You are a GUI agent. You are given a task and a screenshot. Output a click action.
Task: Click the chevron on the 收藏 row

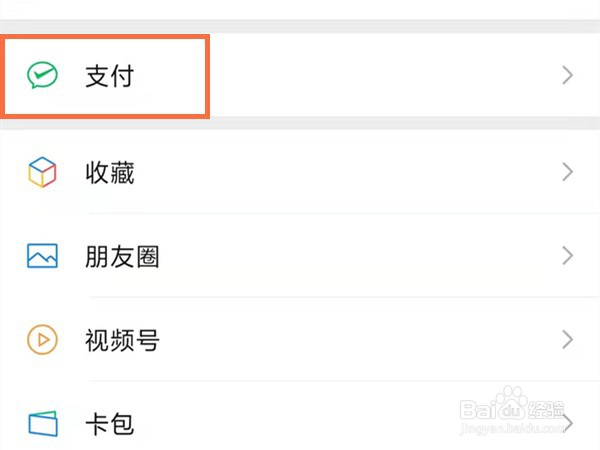coord(567,173)
